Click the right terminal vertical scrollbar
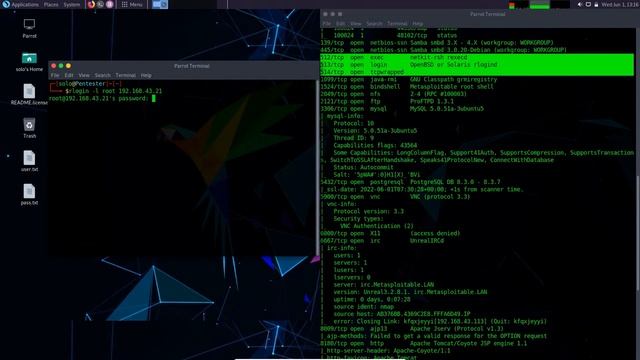This screenshot has height=360, width=640. (638, 233)
